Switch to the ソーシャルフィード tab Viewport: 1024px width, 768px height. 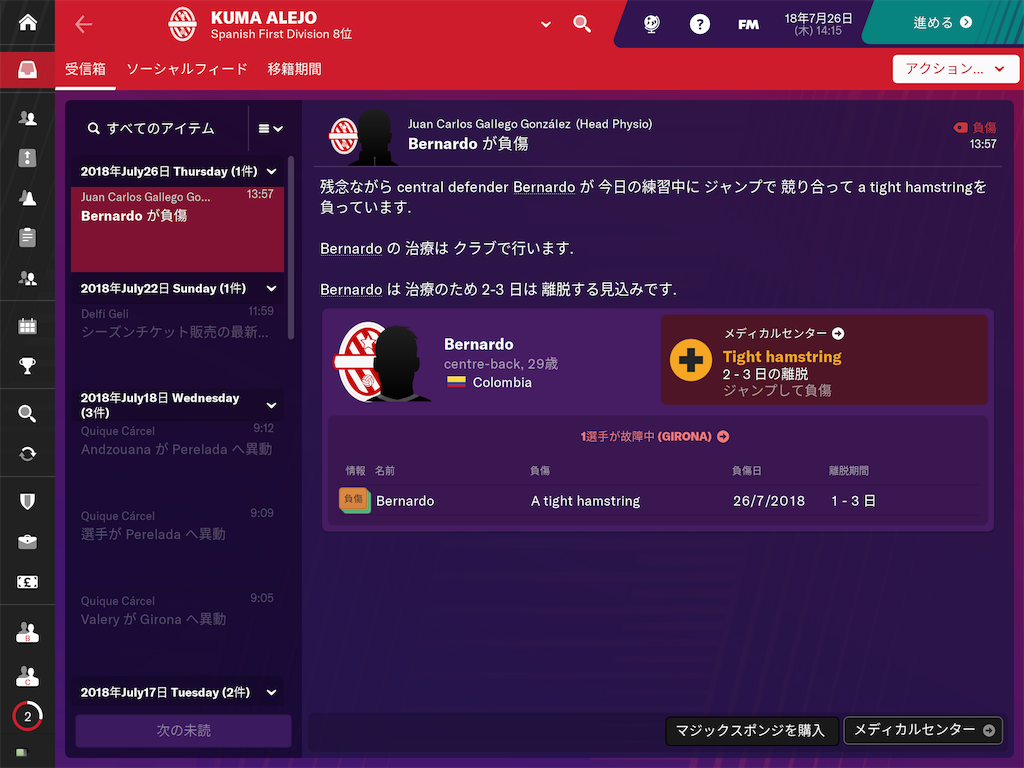[187, 69]
